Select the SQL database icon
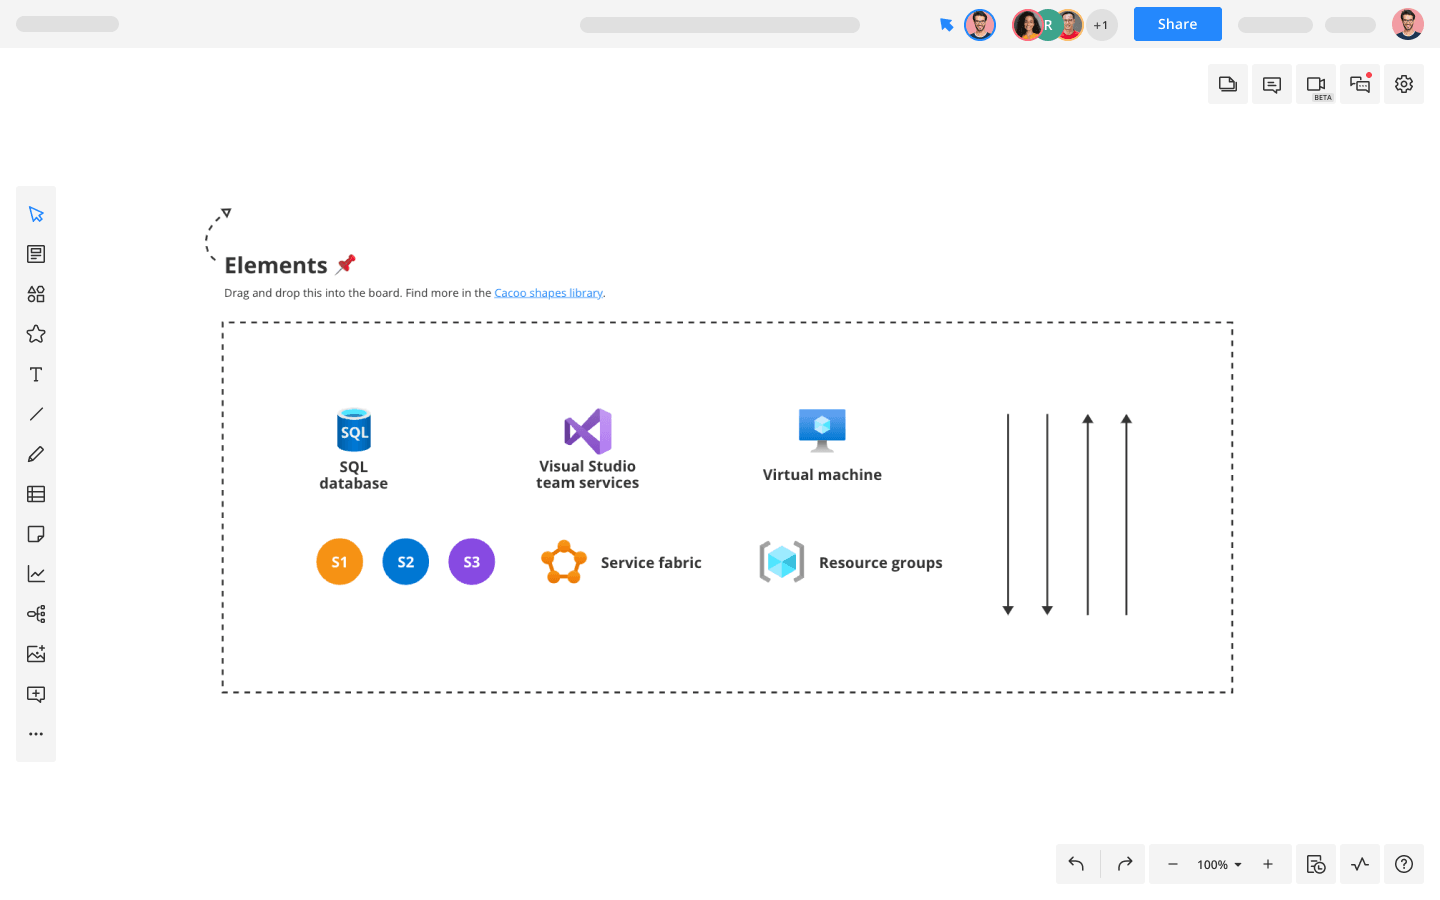The image size is (1440, 900). [x=354, y=430]
